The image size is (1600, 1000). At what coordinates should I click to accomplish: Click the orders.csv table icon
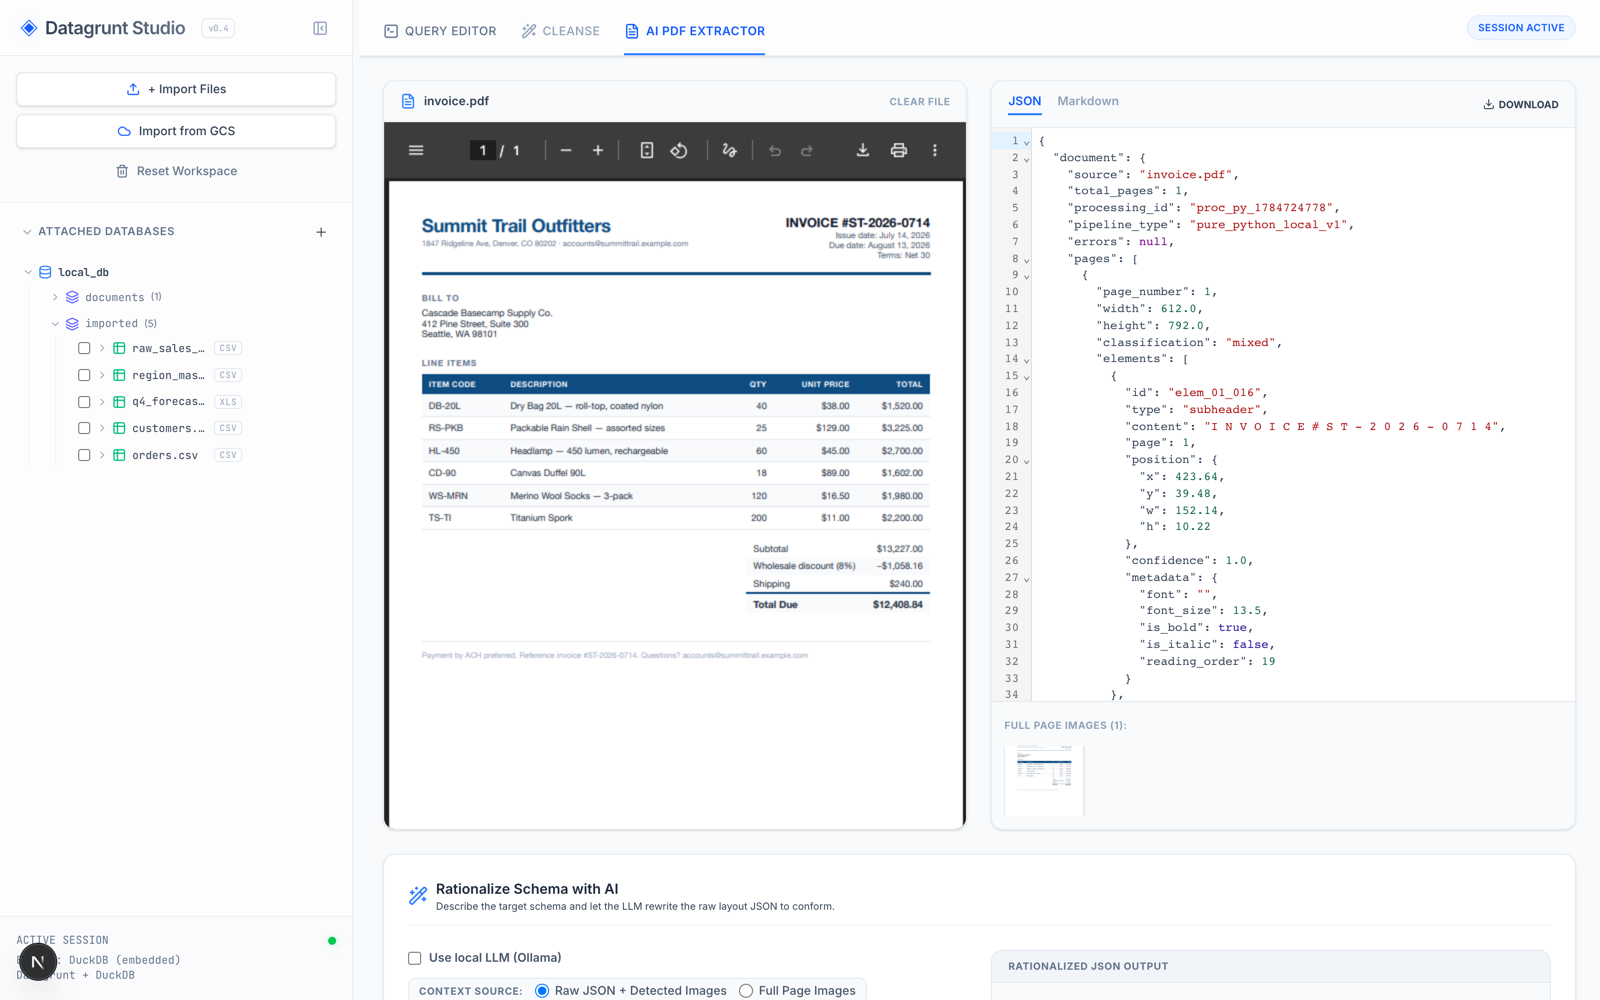[119, 455]
